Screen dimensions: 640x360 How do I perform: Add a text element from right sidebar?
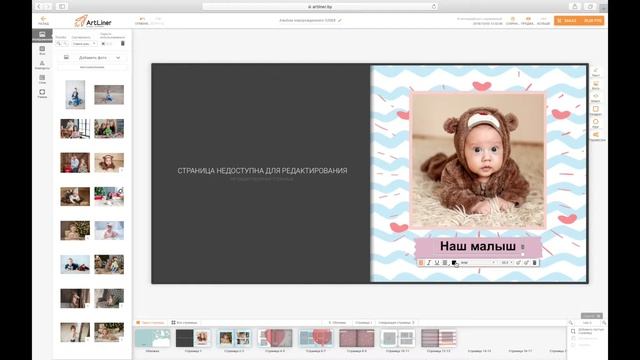click(596, 72)
